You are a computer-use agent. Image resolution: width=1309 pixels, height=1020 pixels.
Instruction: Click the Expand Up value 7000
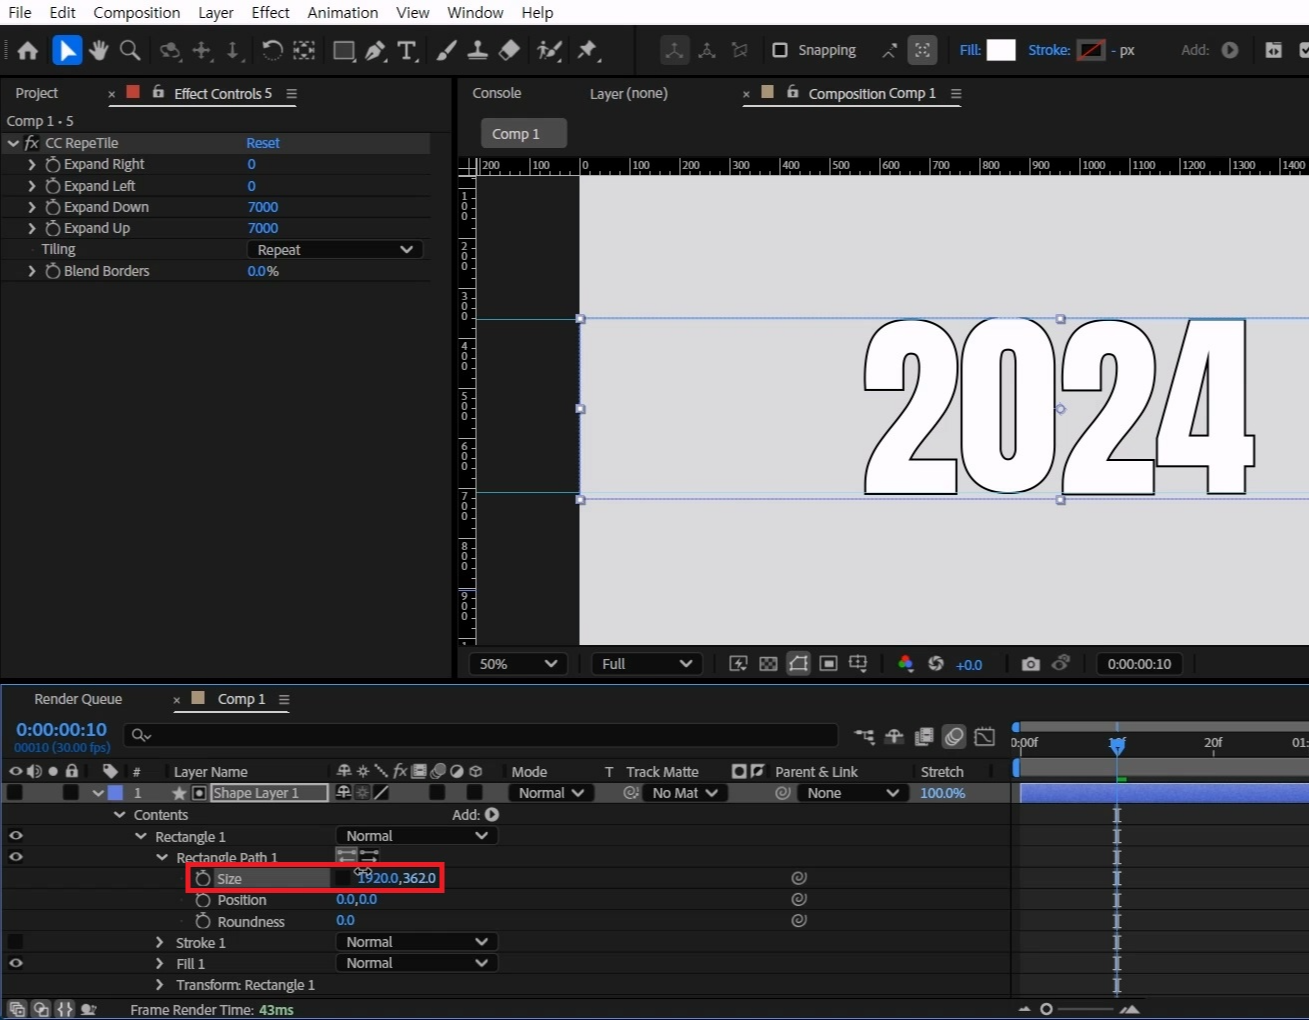tap(263, 228)
